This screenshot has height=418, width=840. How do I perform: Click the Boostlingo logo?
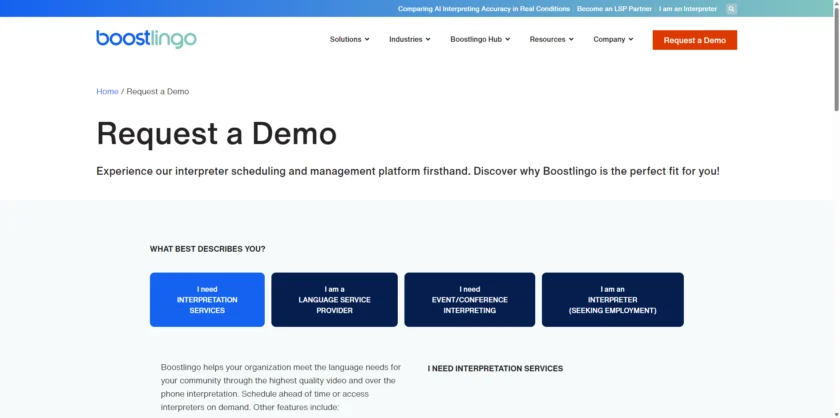(x=146, y=39)
